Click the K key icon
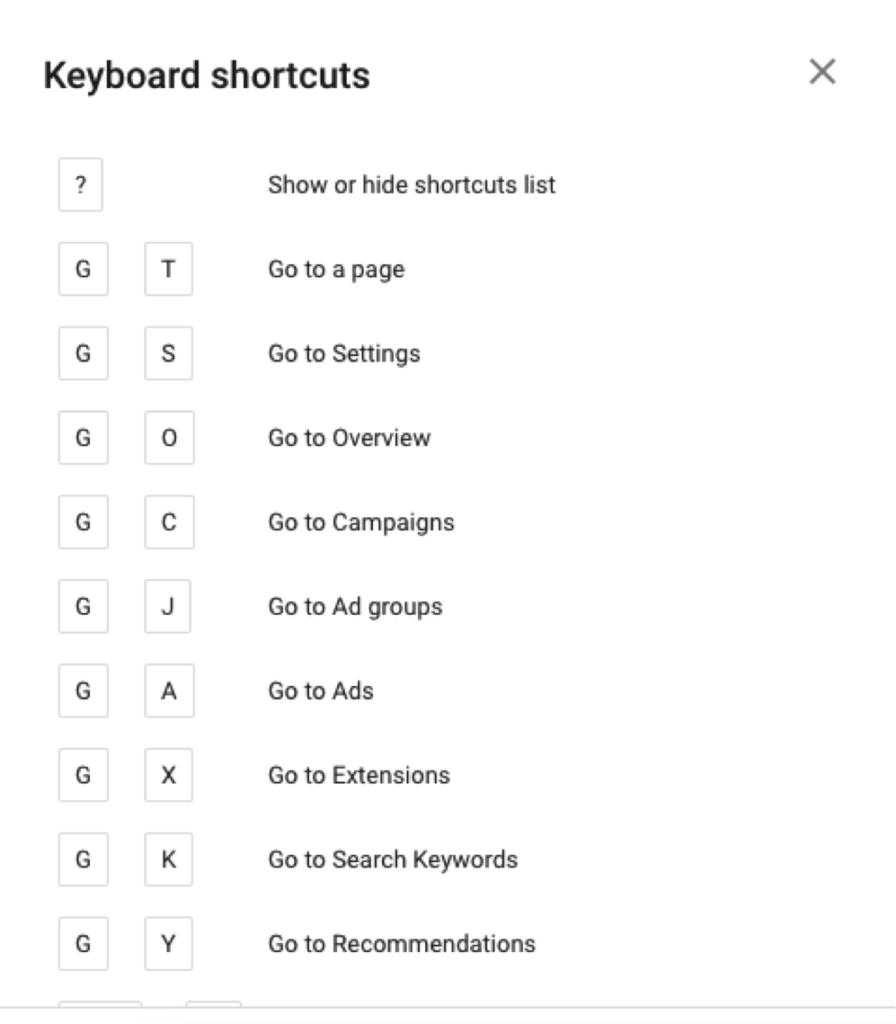 click(x=168, y=860)
